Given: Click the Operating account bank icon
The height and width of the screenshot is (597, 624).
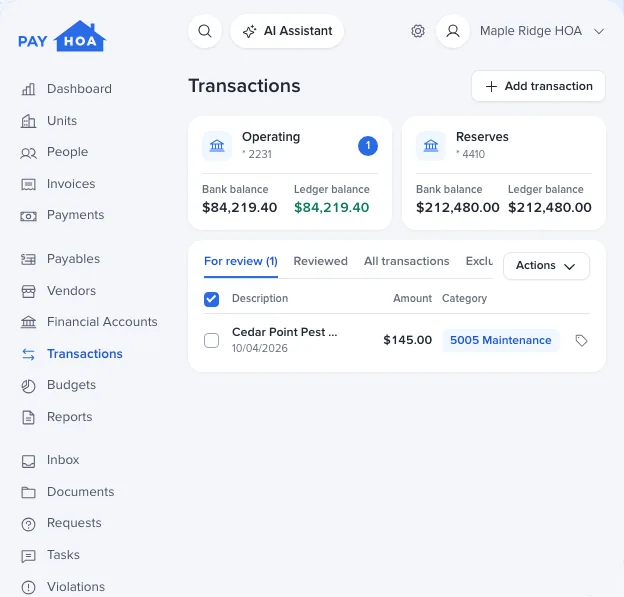Looking at the screenshot, I should point(217,146).
